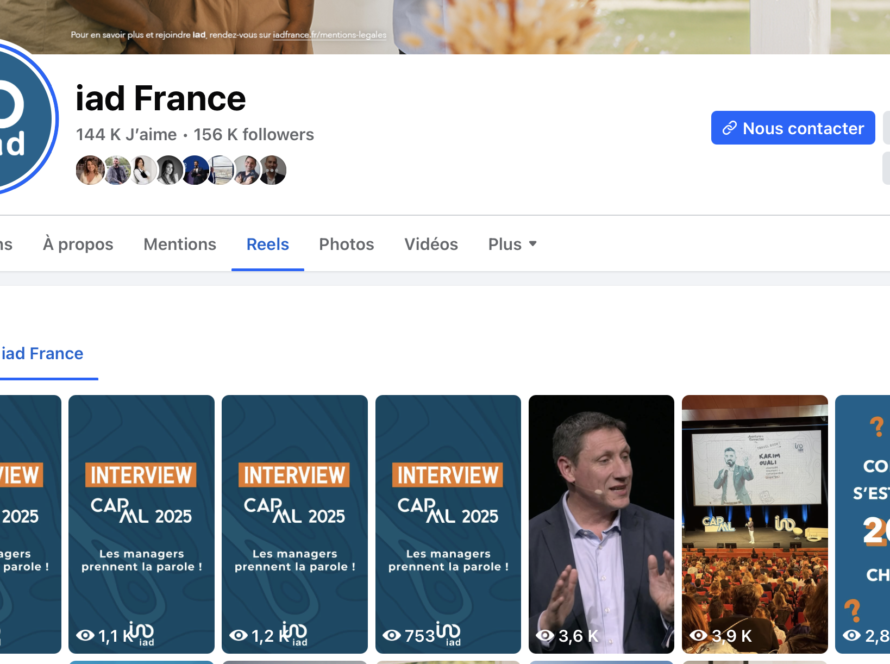Image resolution: width=890 pixels, height=664 pixels.
Task: Open the Photos tab
Action: pyautogui.click(x=346, y=244)
